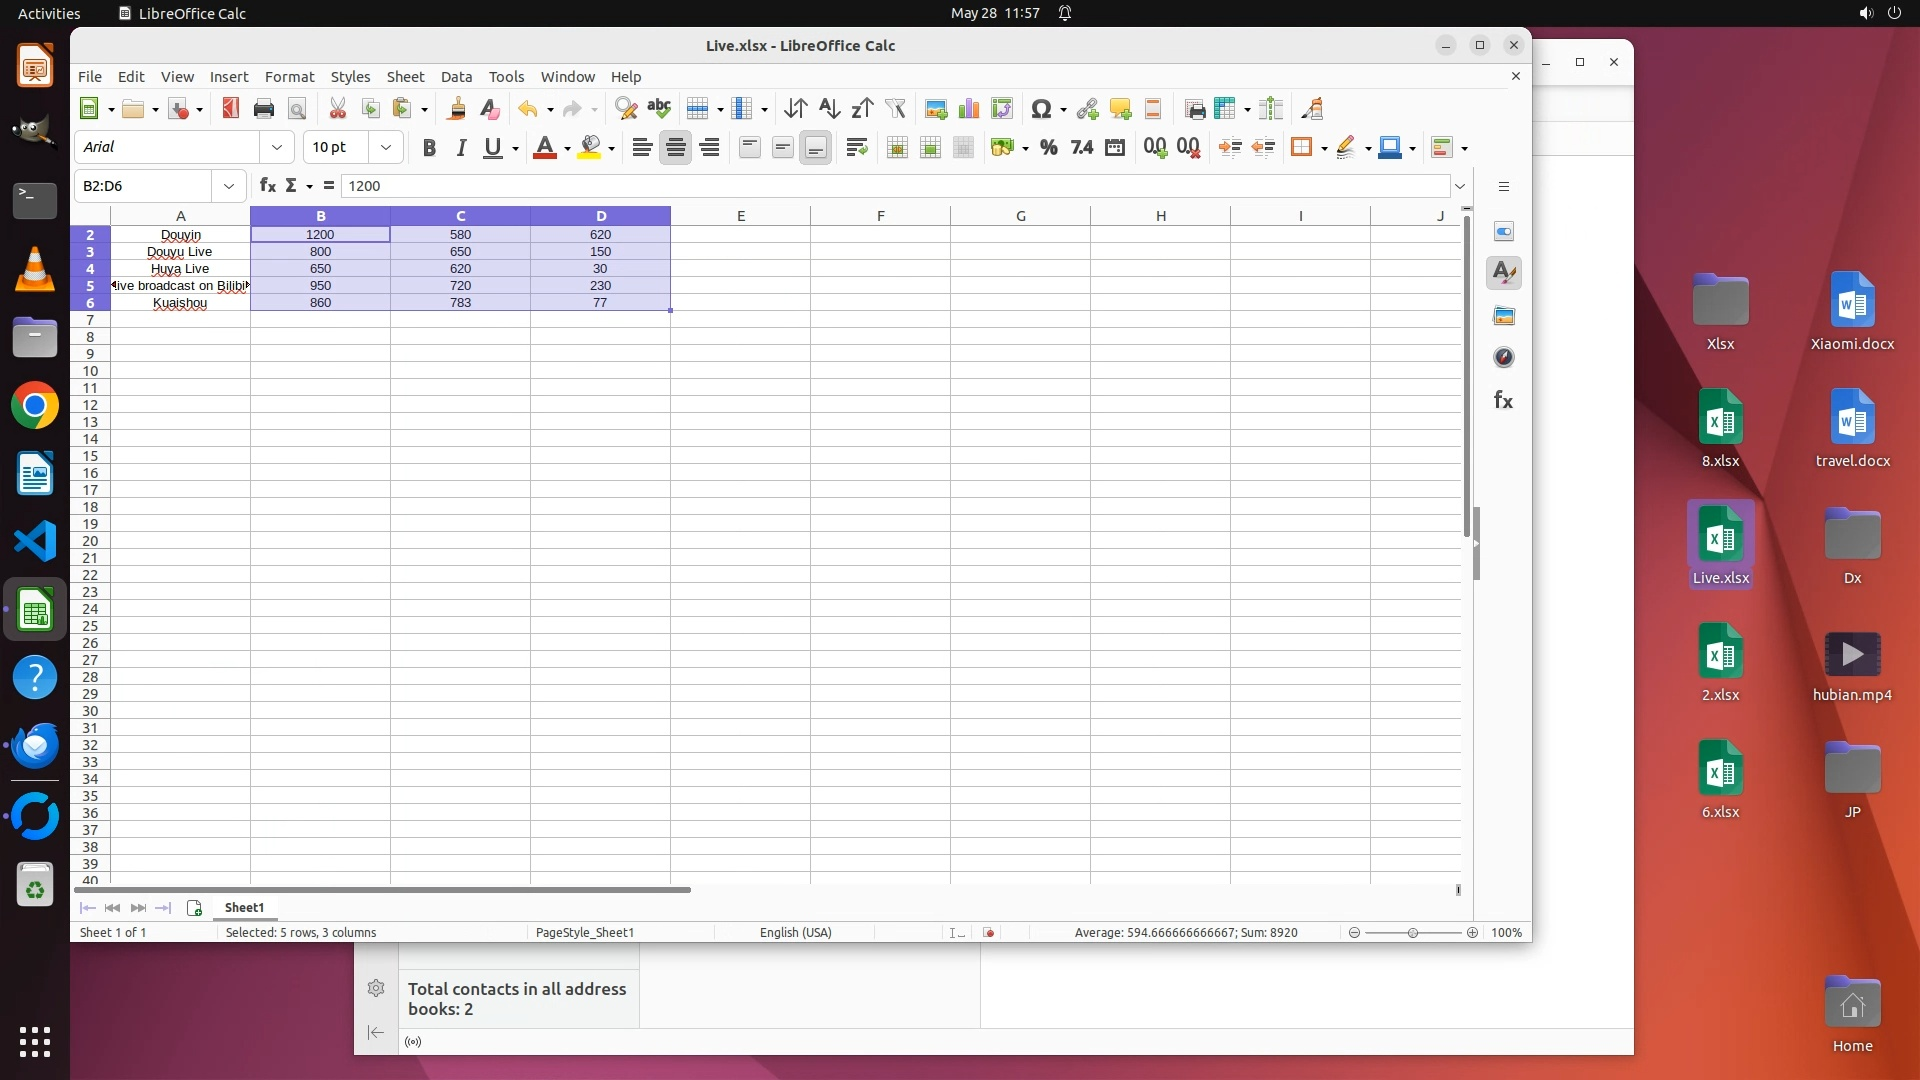
Task: Switch to the Sheet1 tab
Action: 244,908
